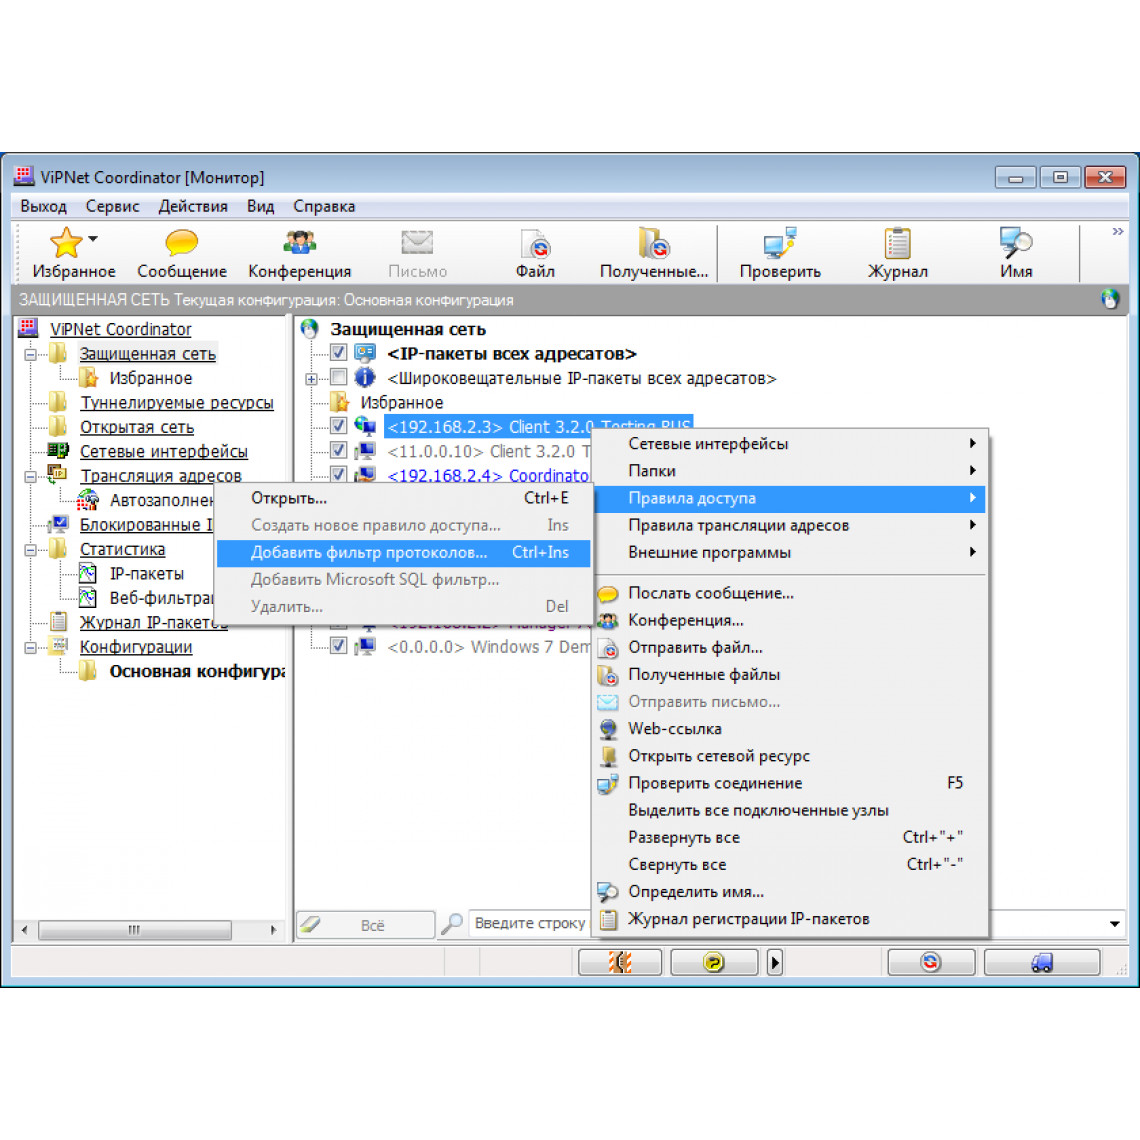
Task: Collapse the Защищенная сеть tree node
Action: (31, 354)
